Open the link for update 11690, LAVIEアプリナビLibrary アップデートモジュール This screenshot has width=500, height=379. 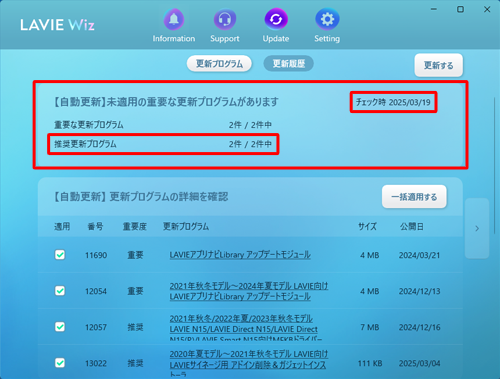(240, 255)
